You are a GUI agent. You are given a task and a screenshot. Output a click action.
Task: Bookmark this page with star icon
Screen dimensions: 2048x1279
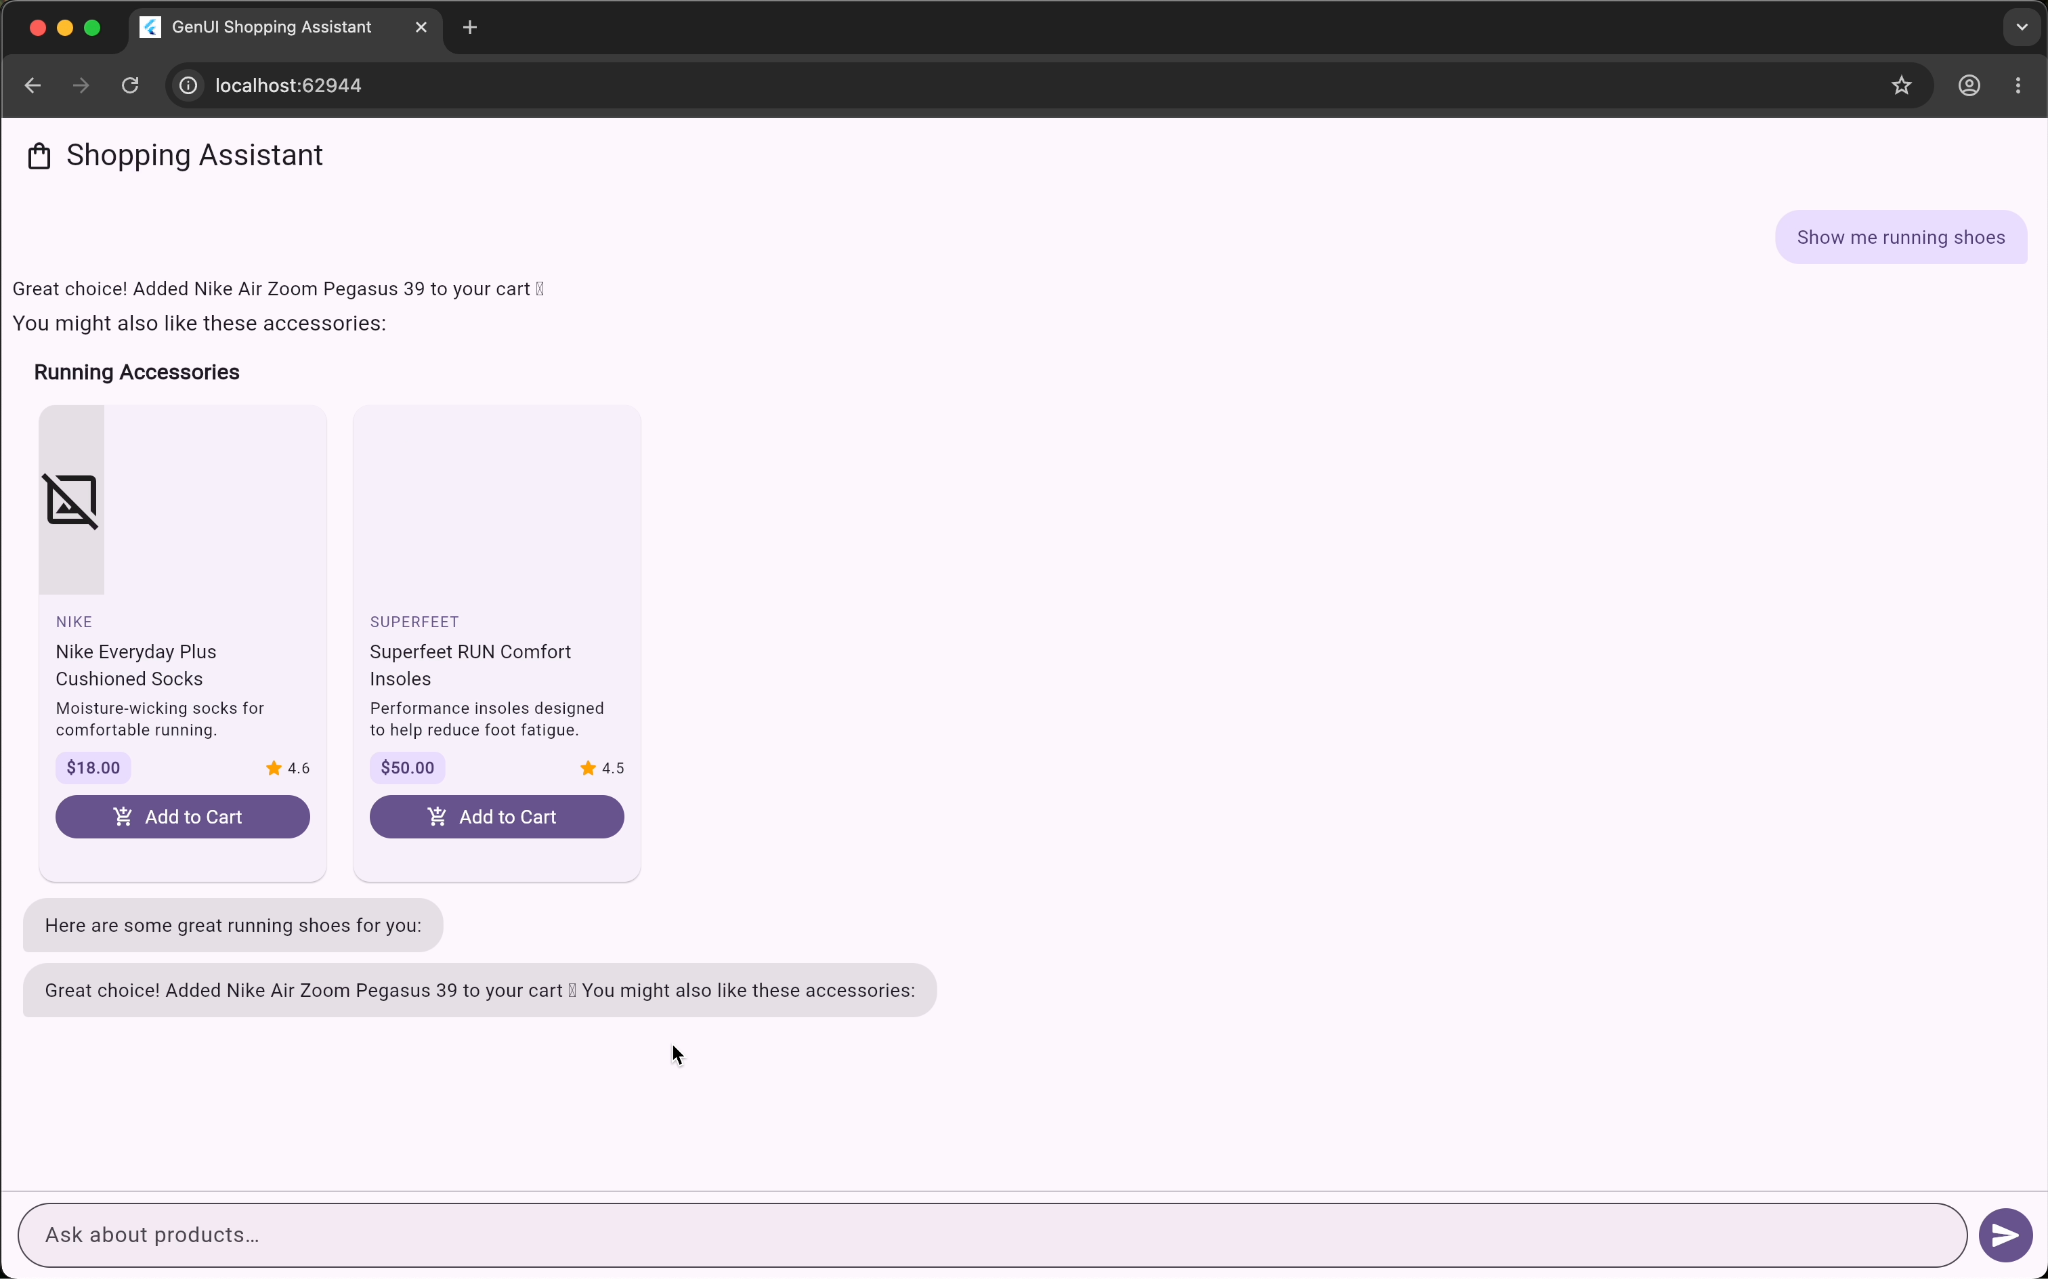pos(1902,86)
